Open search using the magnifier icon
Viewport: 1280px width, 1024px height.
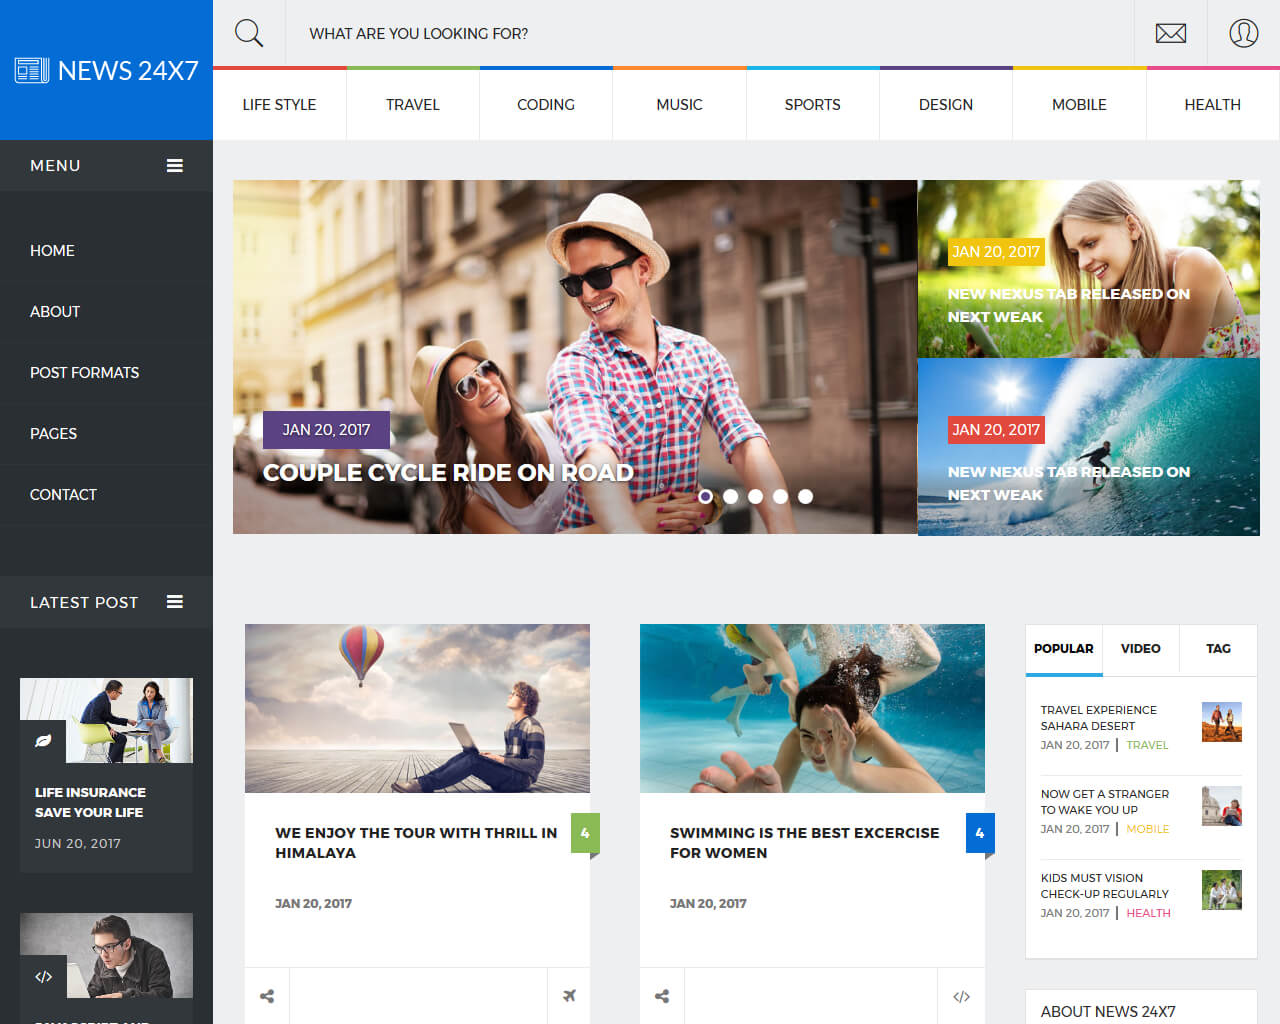[x=248, y=32]
